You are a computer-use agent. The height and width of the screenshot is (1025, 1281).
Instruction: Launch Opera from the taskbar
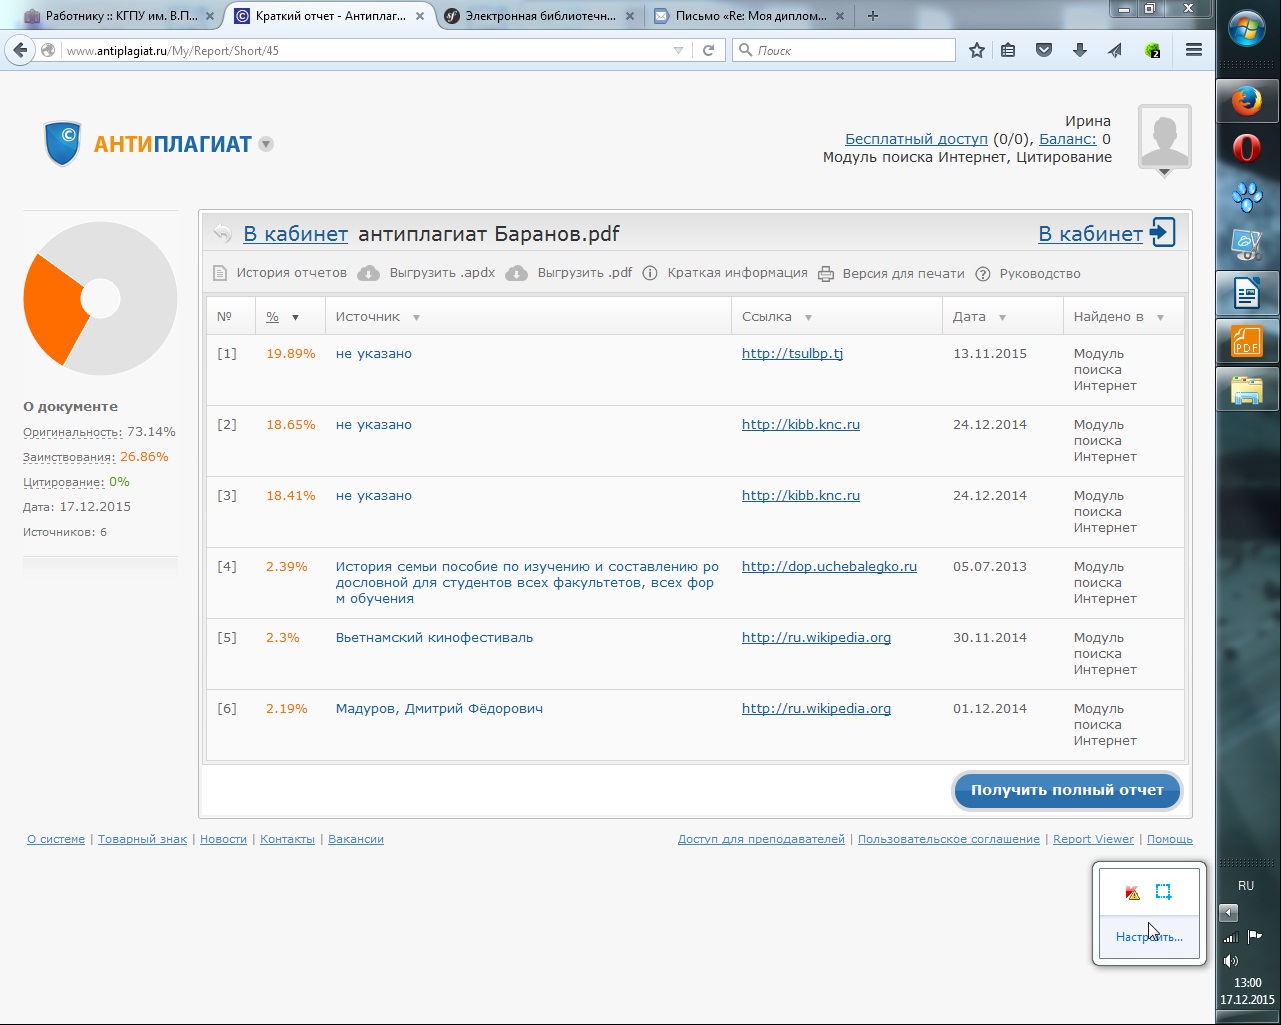pyautogui.click(x=1246, y=149)
